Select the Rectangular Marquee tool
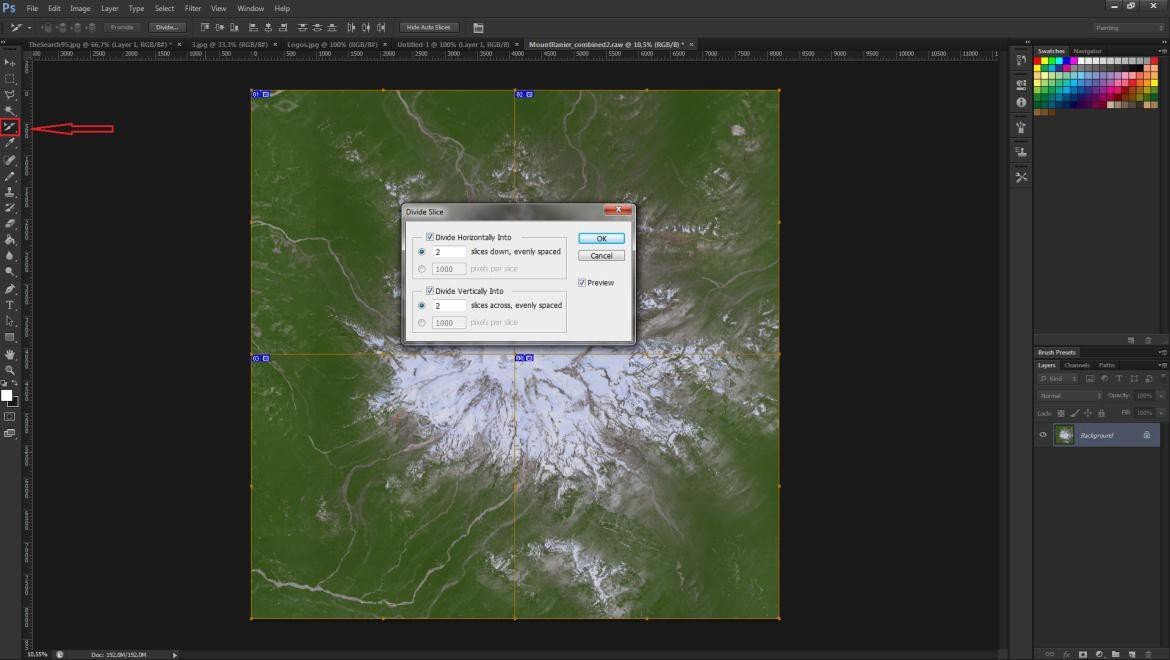Screen dimensions: 1170x660 click(10, 79)
